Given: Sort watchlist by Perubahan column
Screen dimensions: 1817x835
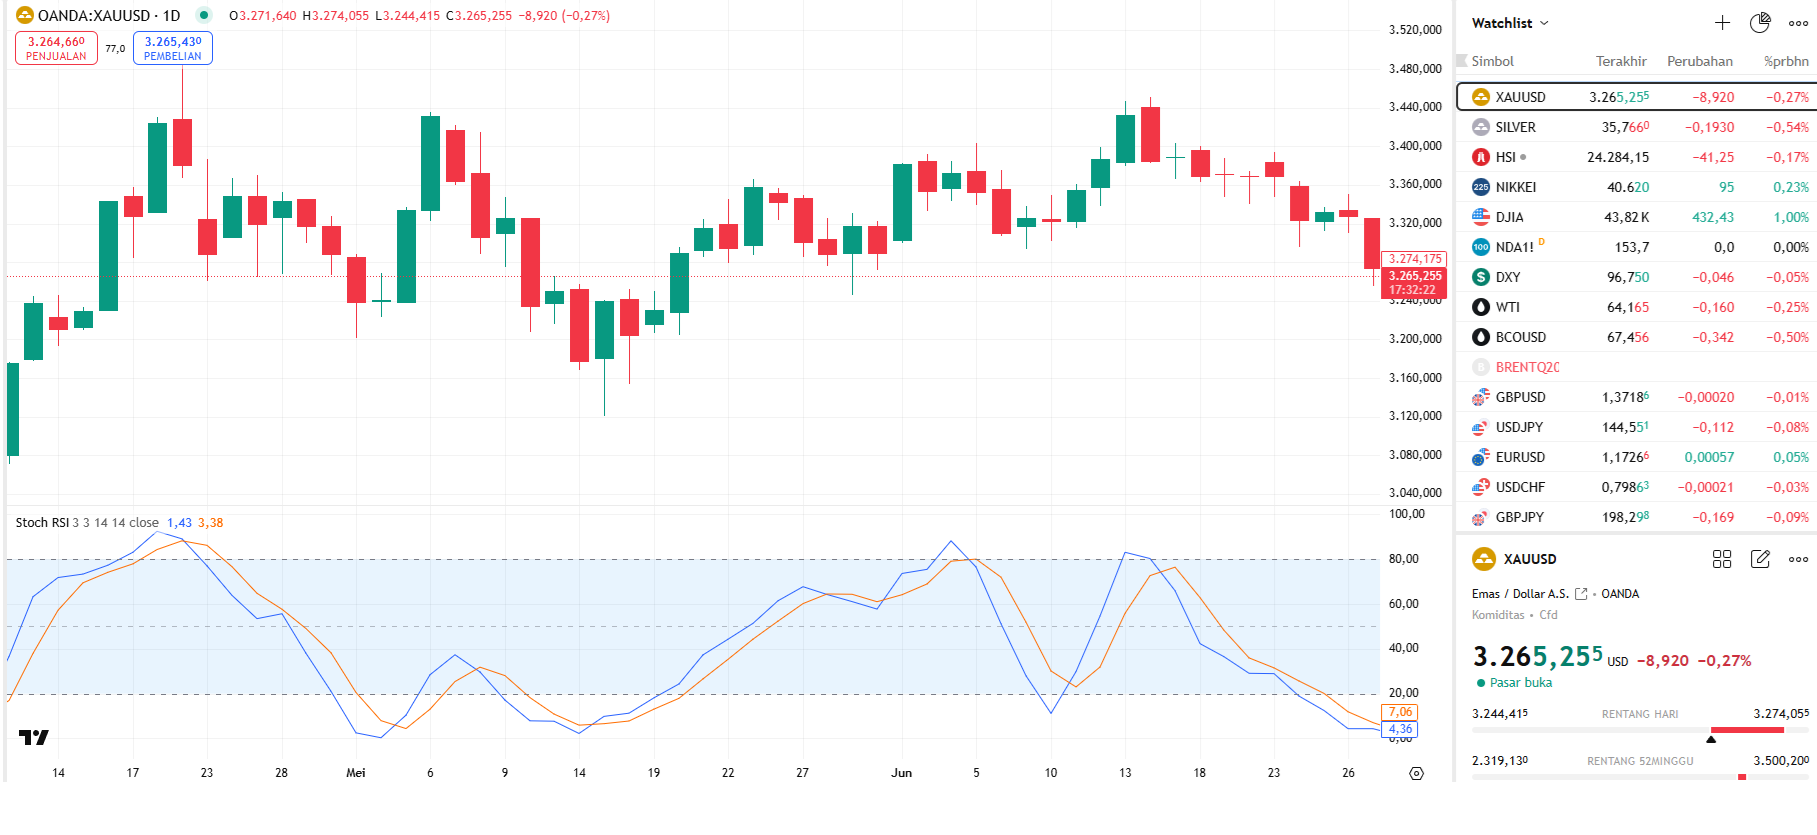Looking at the screenshot, I should (x=1699, y=61).
